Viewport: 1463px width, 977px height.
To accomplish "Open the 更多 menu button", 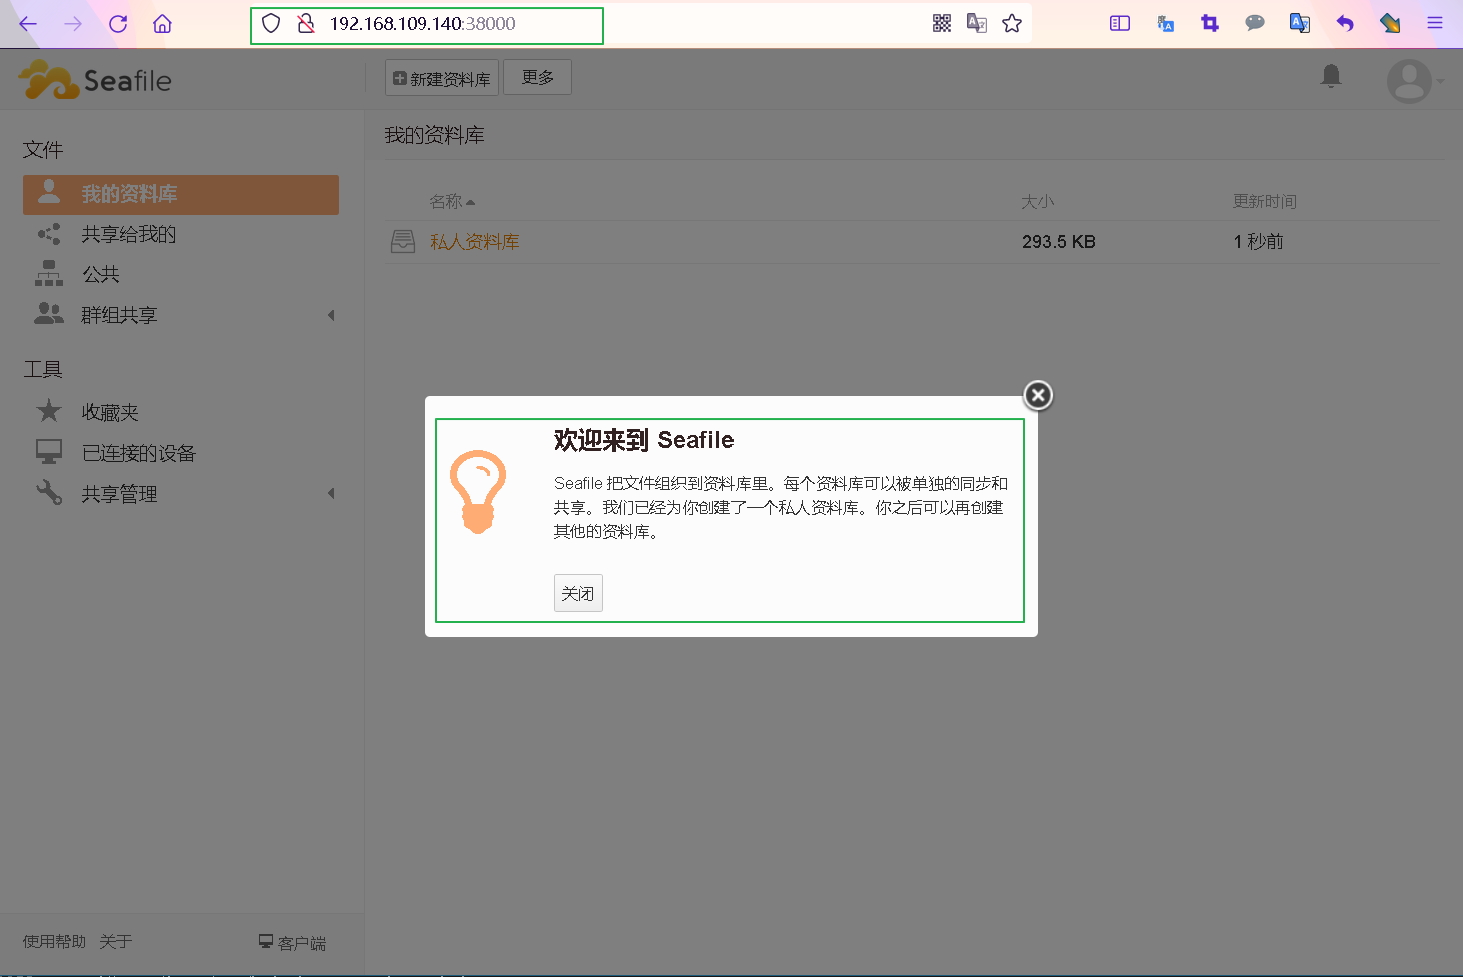I will coord(537,77).
